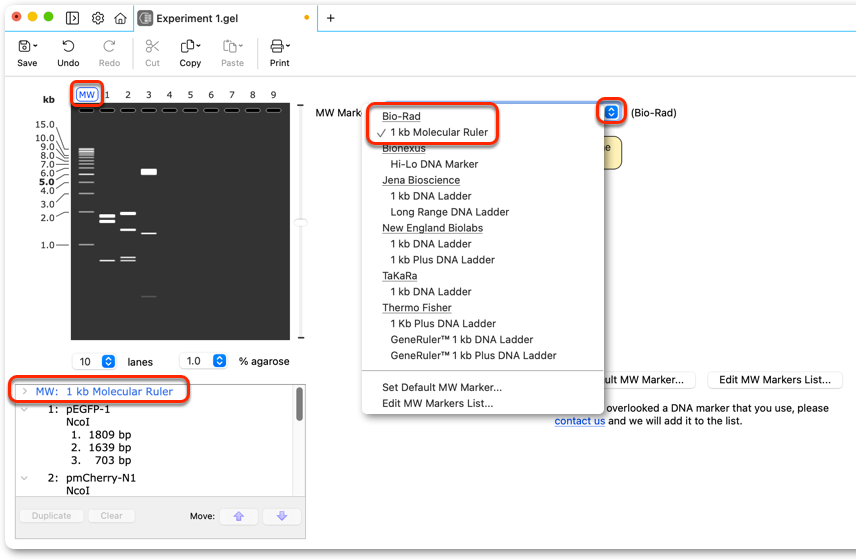Click the bright band in lane 3
Image resolution: width=856 pixels, height=560 pixels.
148,172
